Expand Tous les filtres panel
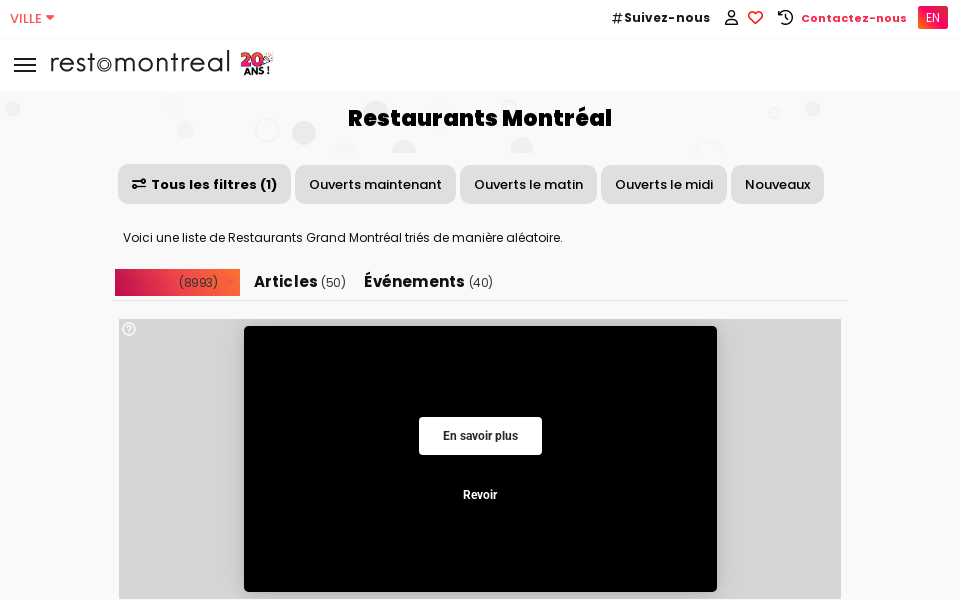The width and height of the screenshot is (960, 600). pyautogui.click(x=204, y=184)
